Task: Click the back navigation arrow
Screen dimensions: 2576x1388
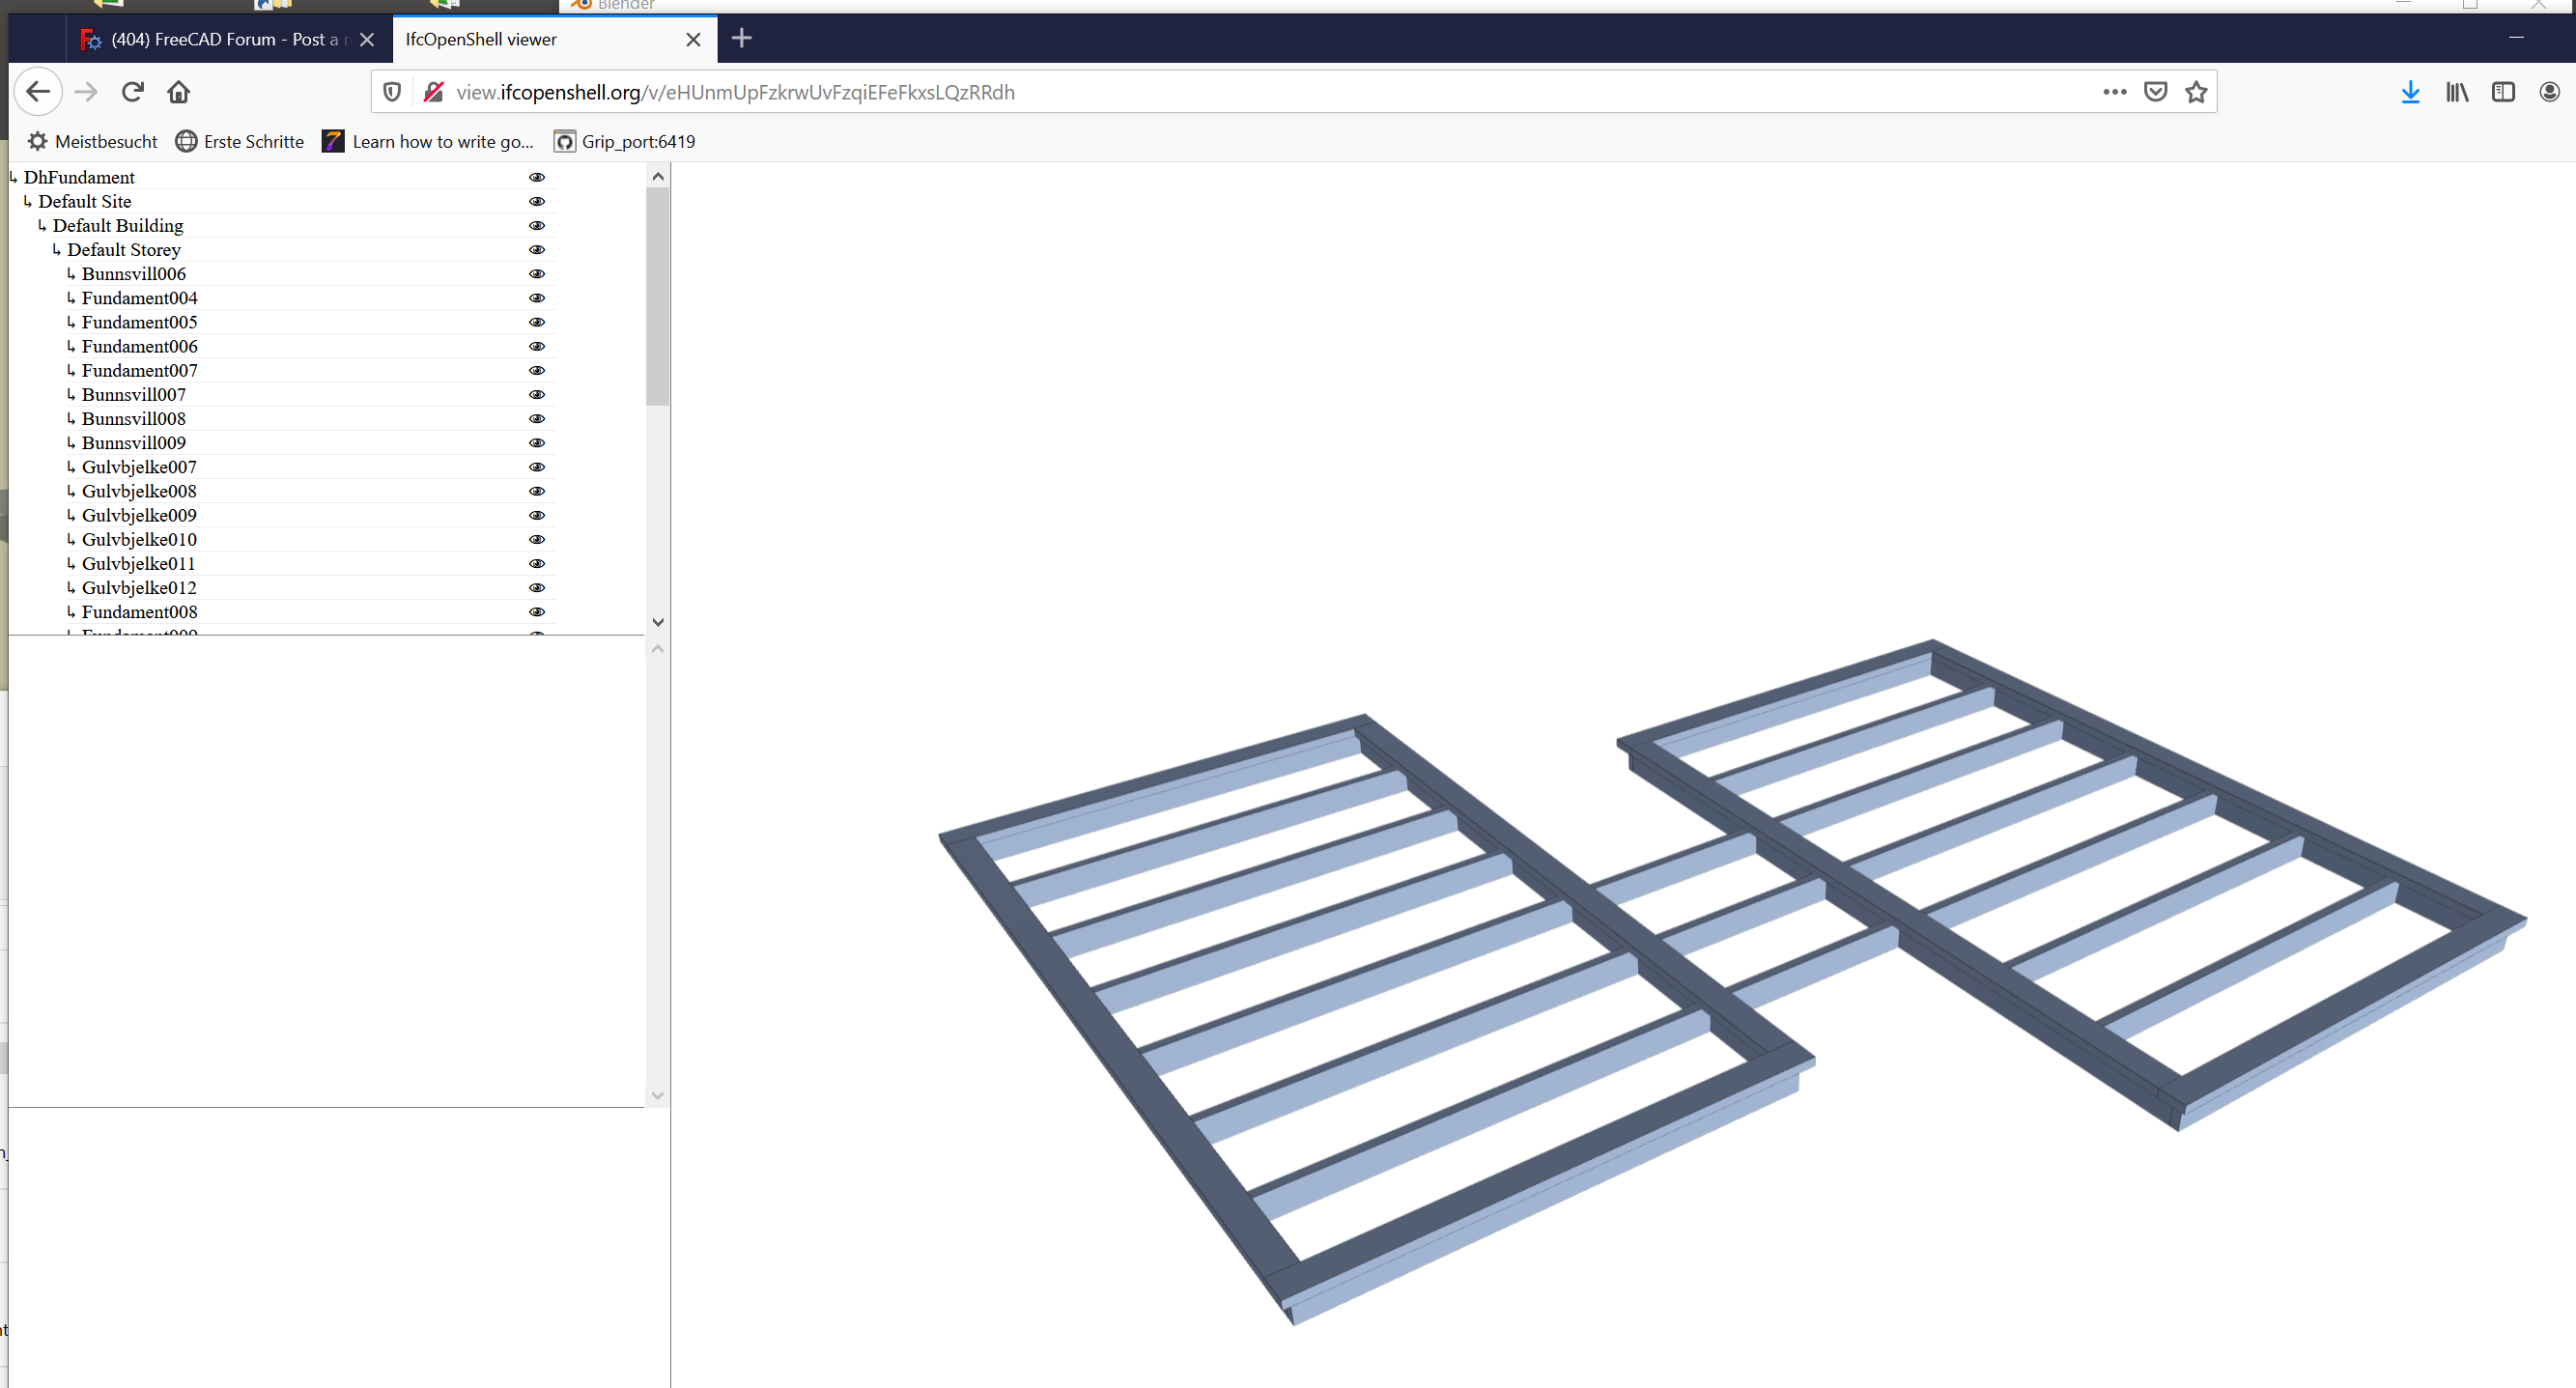Action: [x=38, y=92]
